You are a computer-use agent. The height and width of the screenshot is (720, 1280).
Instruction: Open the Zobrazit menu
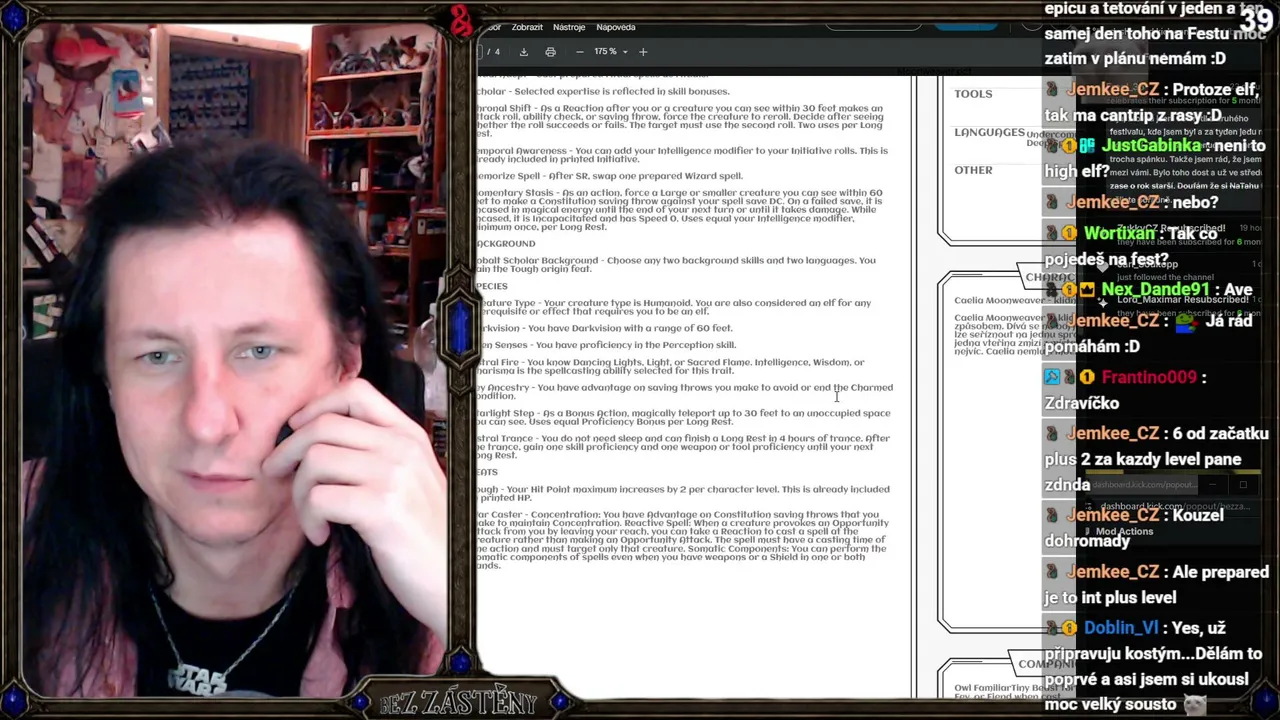(527, 27)
